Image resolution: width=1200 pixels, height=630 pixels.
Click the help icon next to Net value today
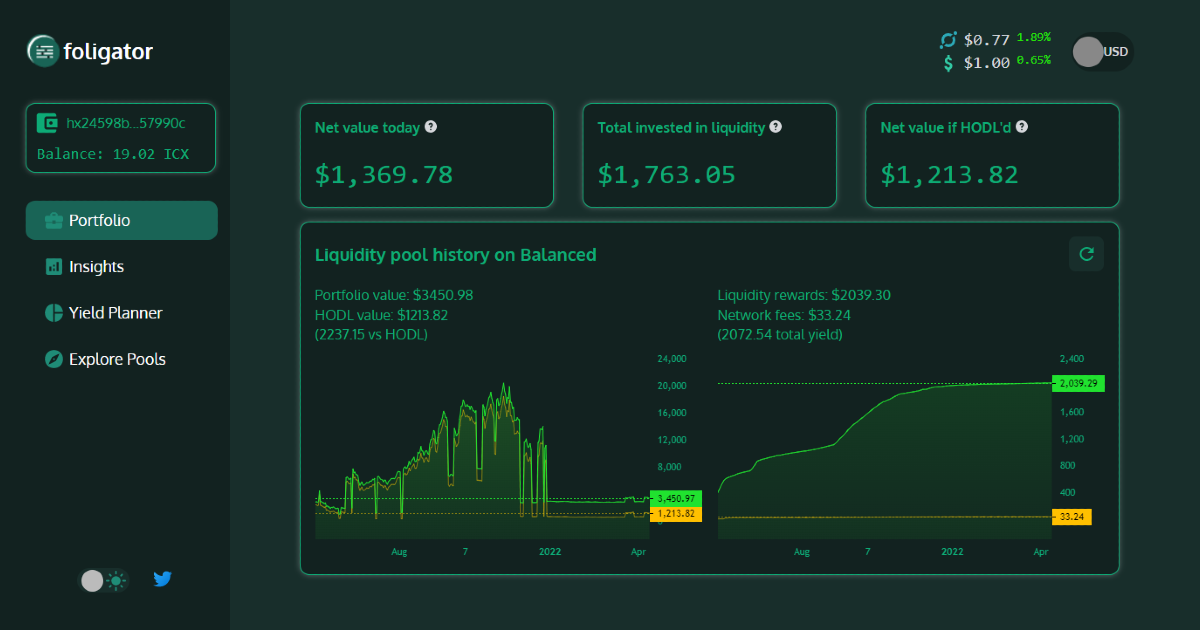point(430,127)
